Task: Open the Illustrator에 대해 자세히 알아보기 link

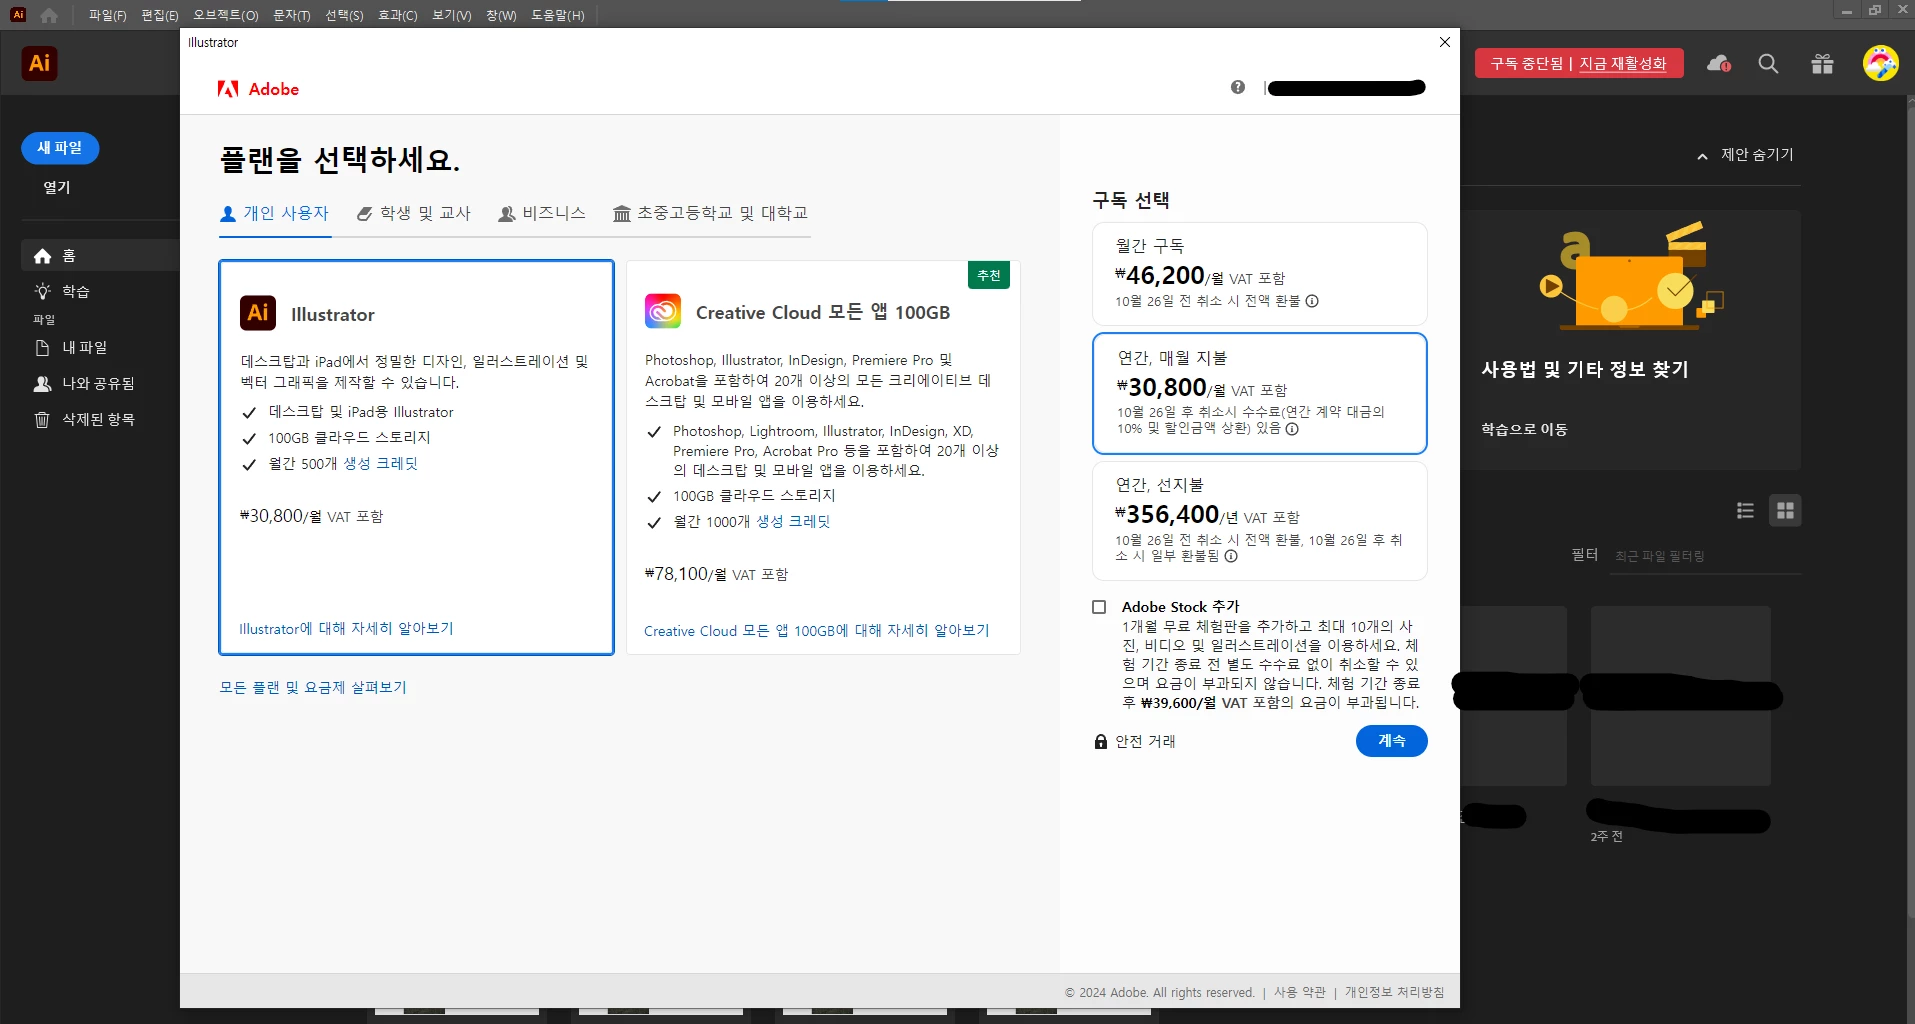Action: pos(346,629)
